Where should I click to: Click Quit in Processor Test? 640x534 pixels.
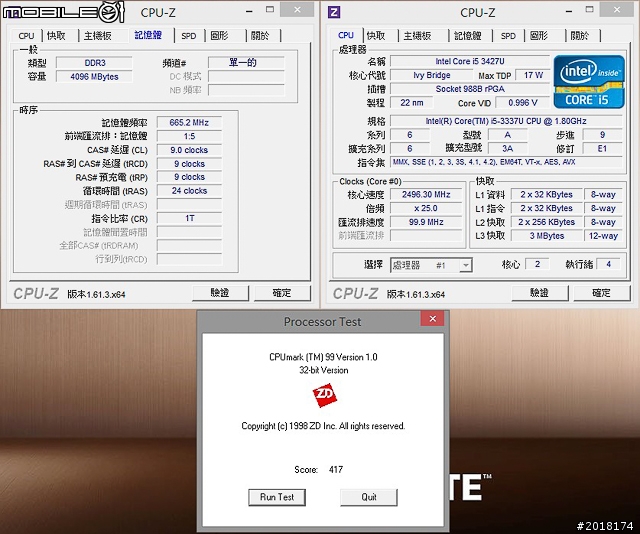[x=369, y=497]
